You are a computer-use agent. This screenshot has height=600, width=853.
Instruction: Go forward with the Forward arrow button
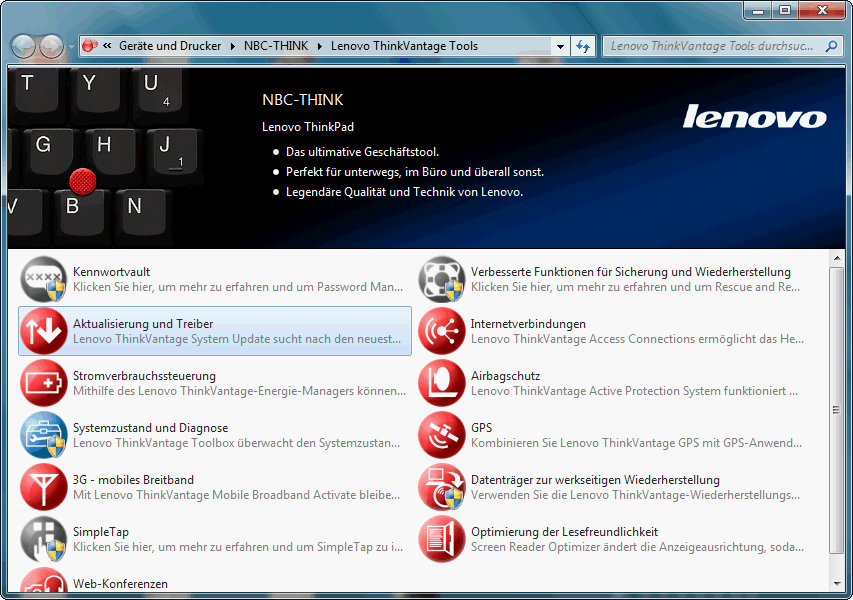tap(52, 47)
